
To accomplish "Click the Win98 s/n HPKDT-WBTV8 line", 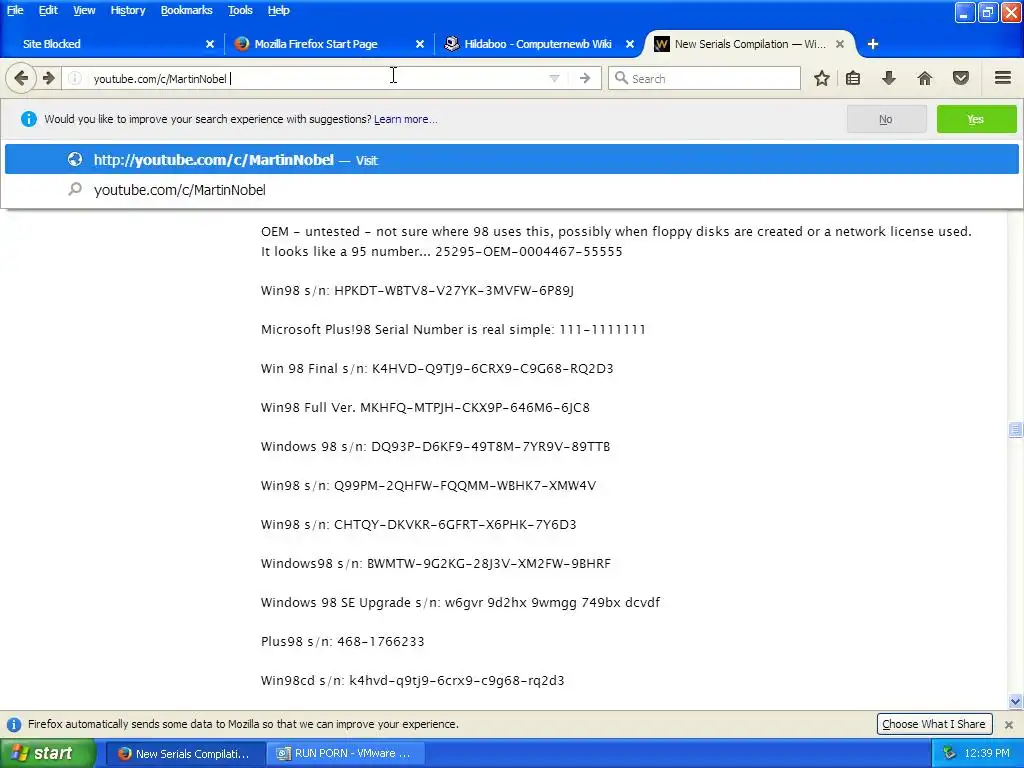I will pos(417,291).
